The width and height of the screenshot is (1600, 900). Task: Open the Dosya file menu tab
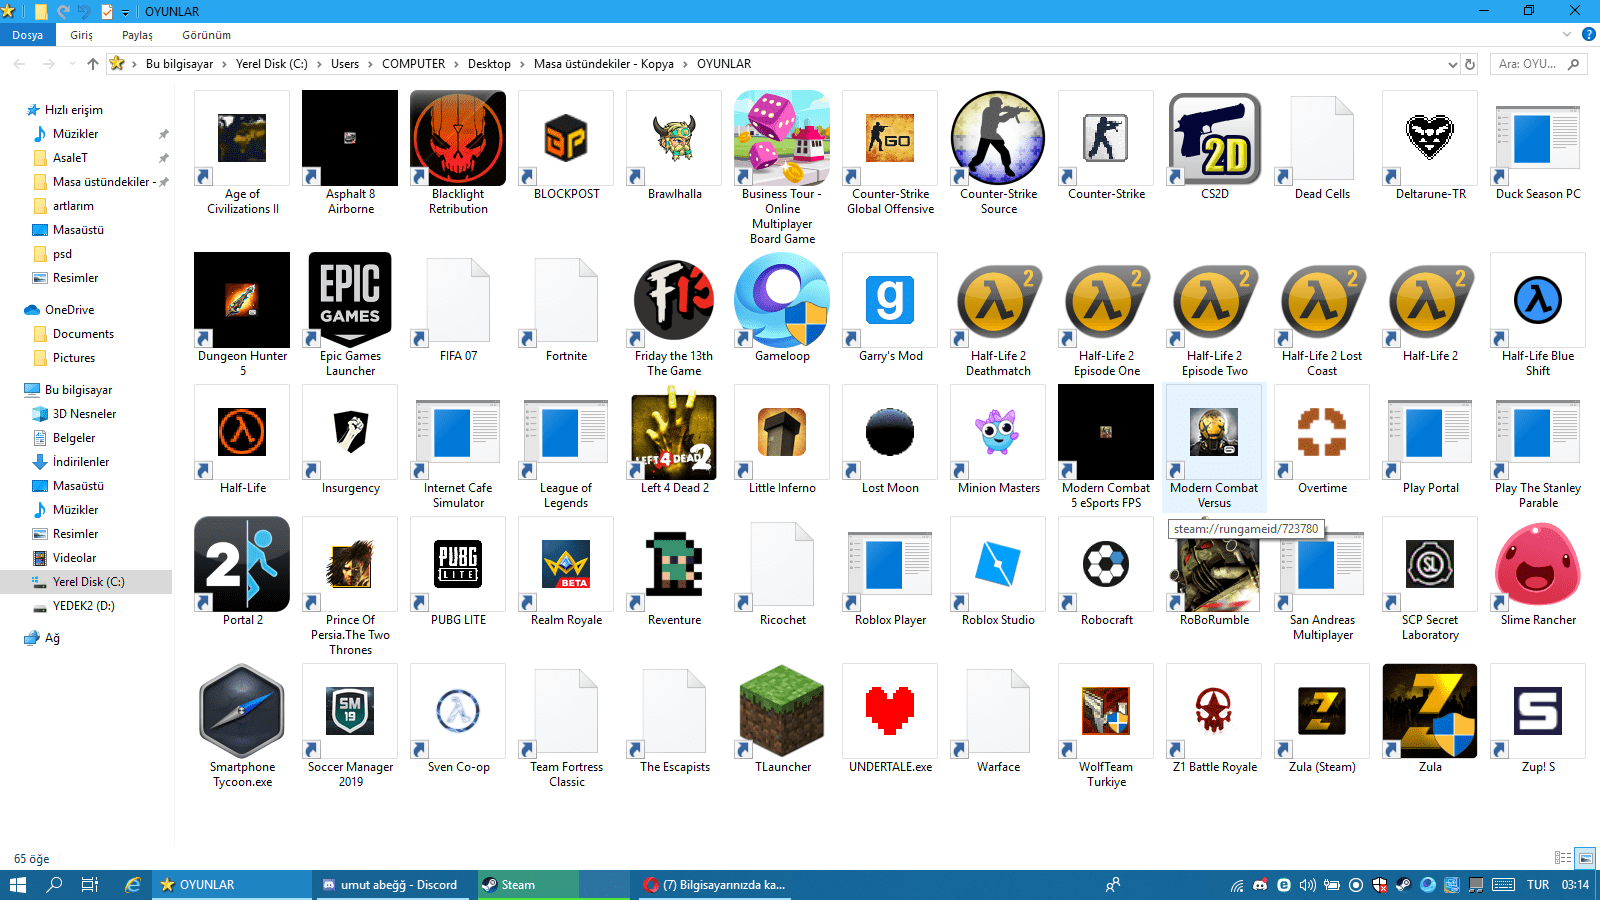(28, 35)
